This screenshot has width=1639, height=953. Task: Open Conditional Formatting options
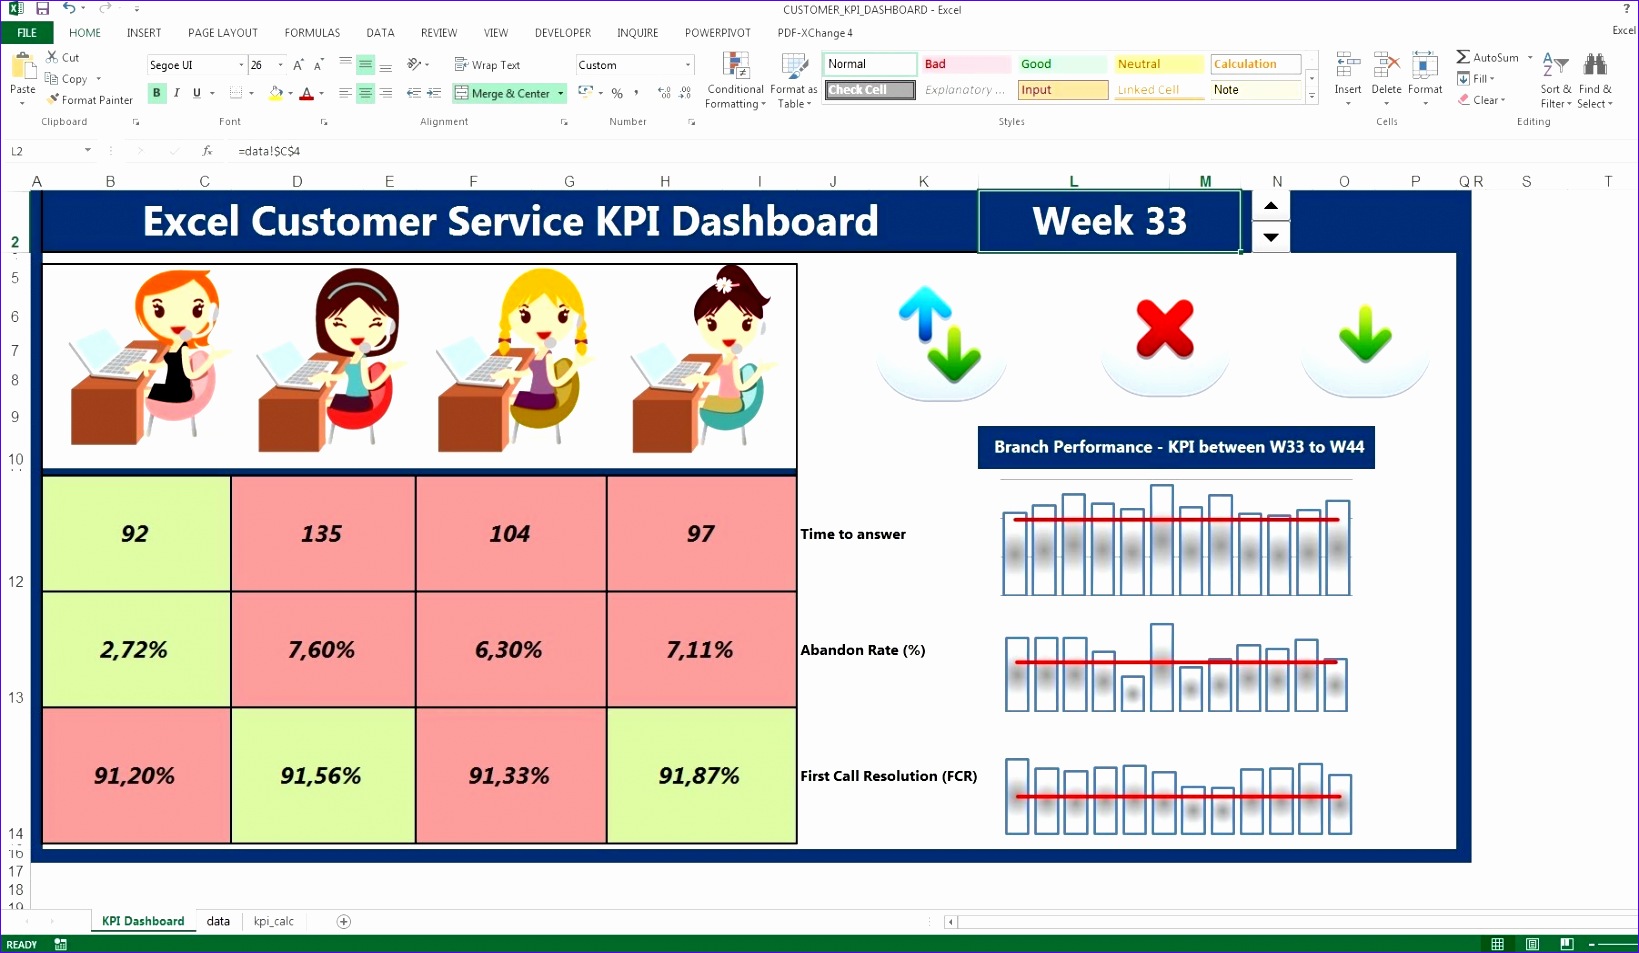735,80
